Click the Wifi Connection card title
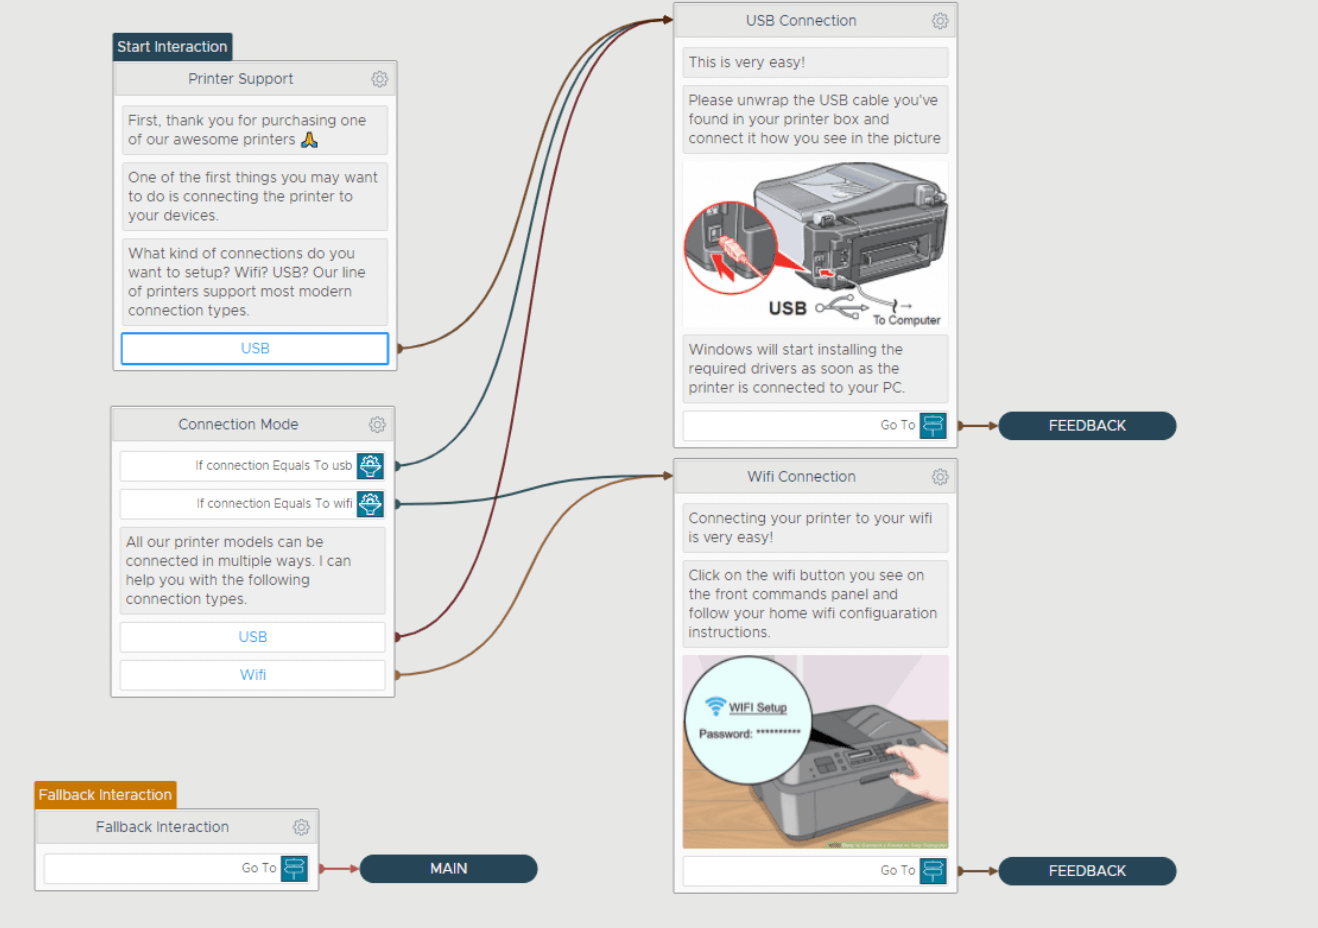This screenshot has height=928, width=1318. pyautogui.click(x=801, y=477)
